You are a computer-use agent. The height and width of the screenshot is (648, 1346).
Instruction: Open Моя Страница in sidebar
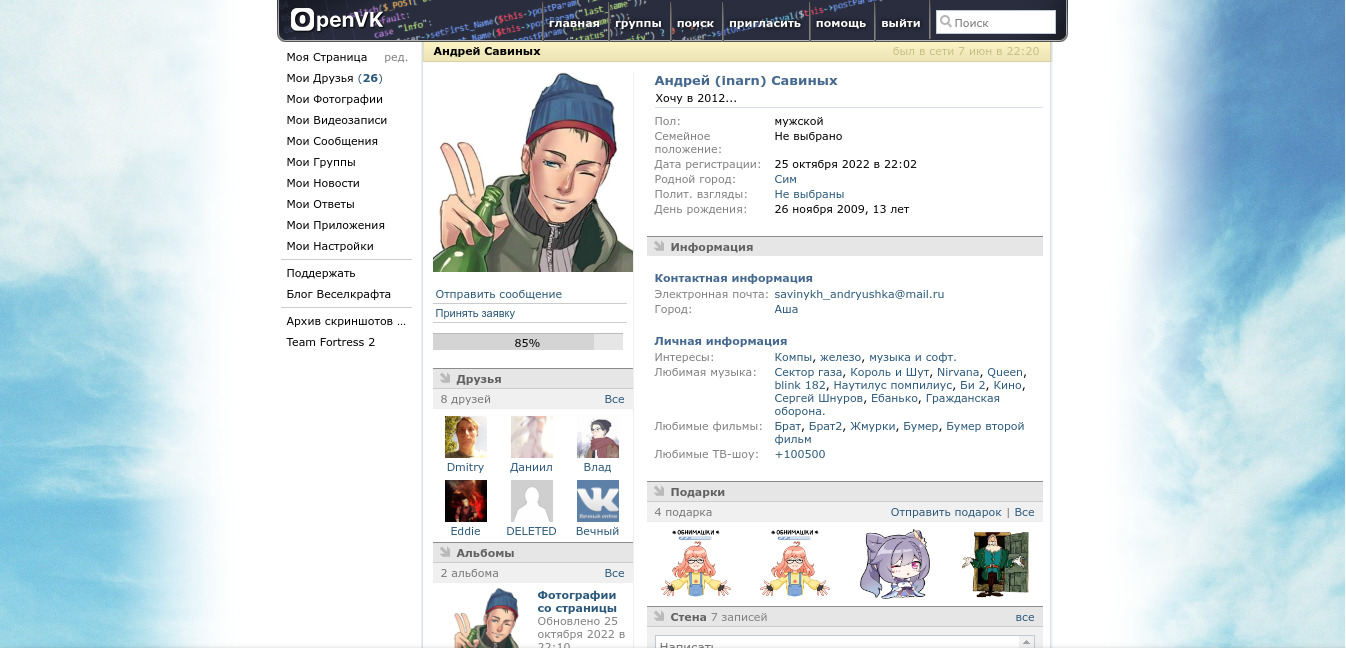pos(327,57)
